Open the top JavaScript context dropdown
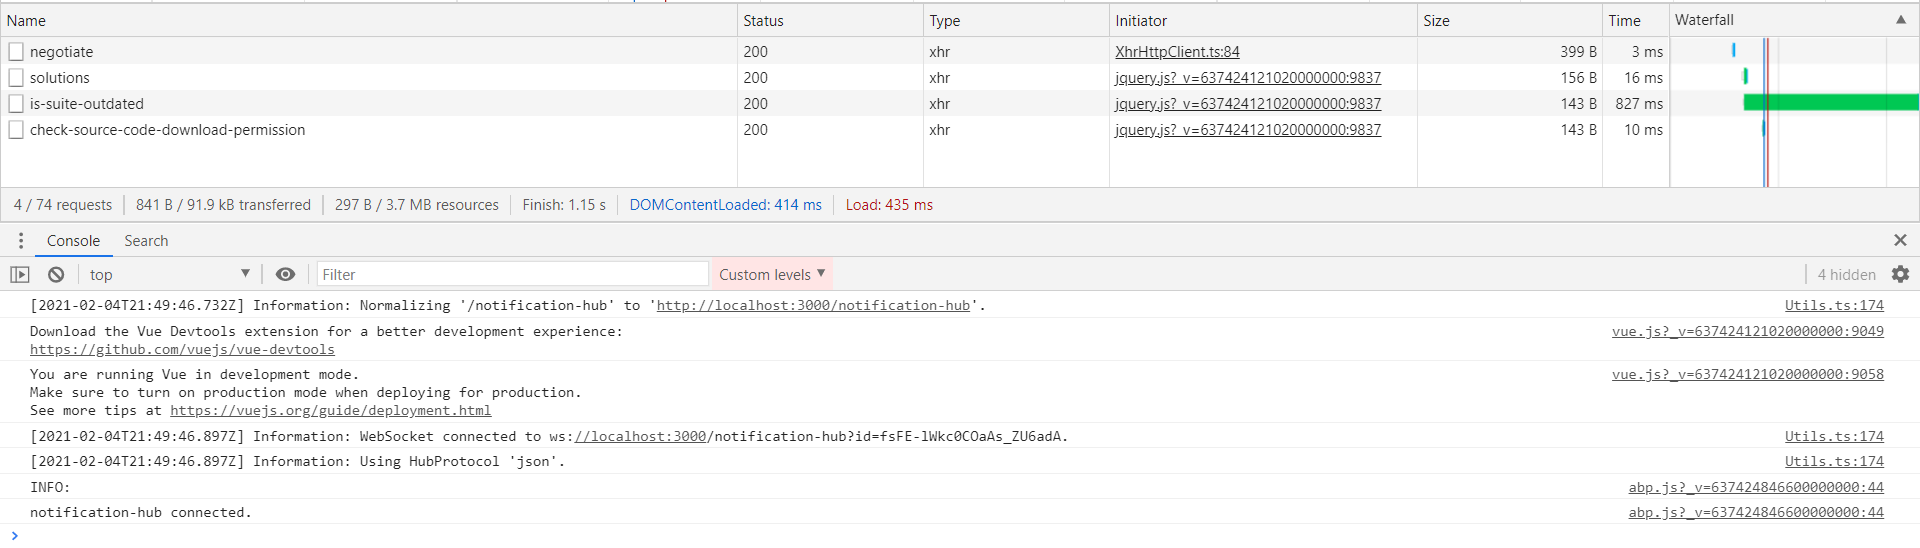Screen dimensions: 1920x548 [x=168, y=274]
